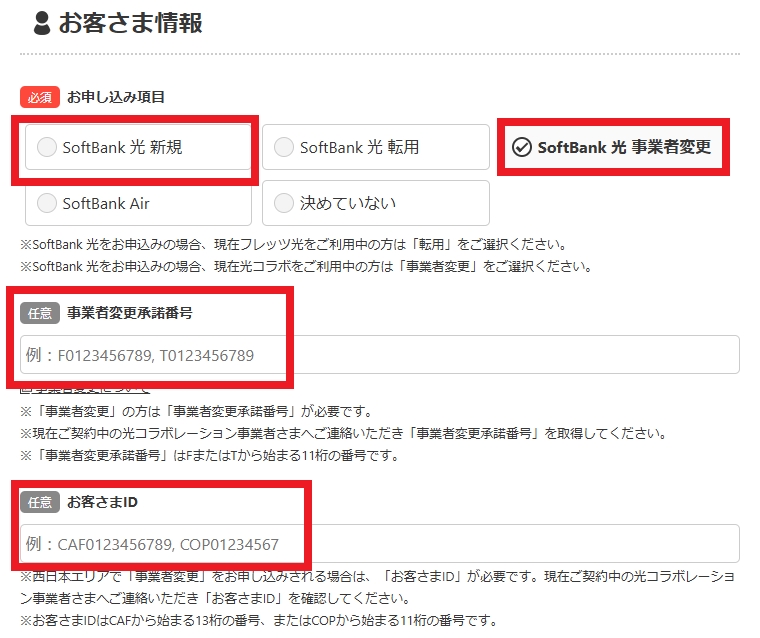
Task: Click the お客さまID field label
Action: (102, 502)
